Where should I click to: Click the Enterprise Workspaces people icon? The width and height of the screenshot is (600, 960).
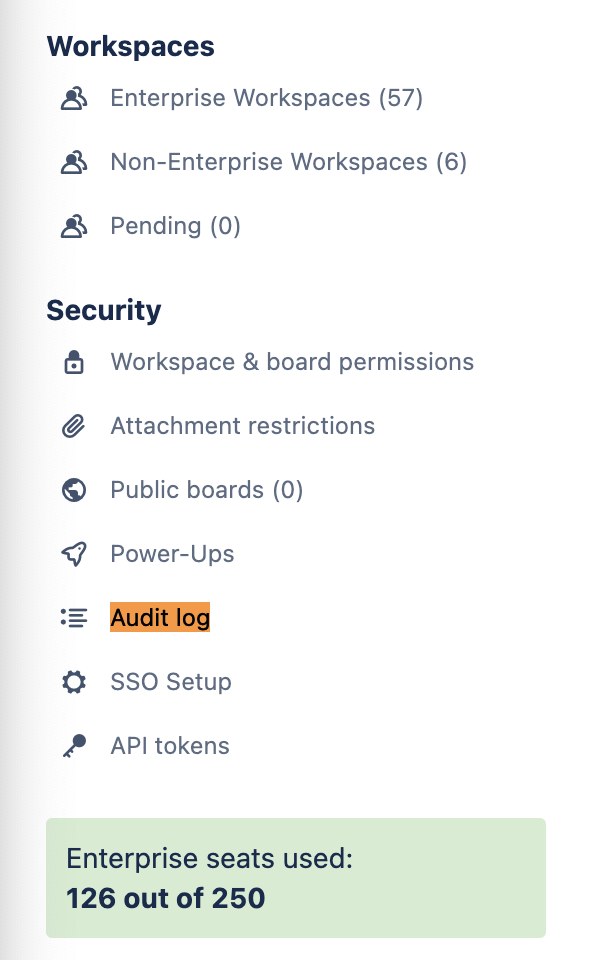(74, 98)
